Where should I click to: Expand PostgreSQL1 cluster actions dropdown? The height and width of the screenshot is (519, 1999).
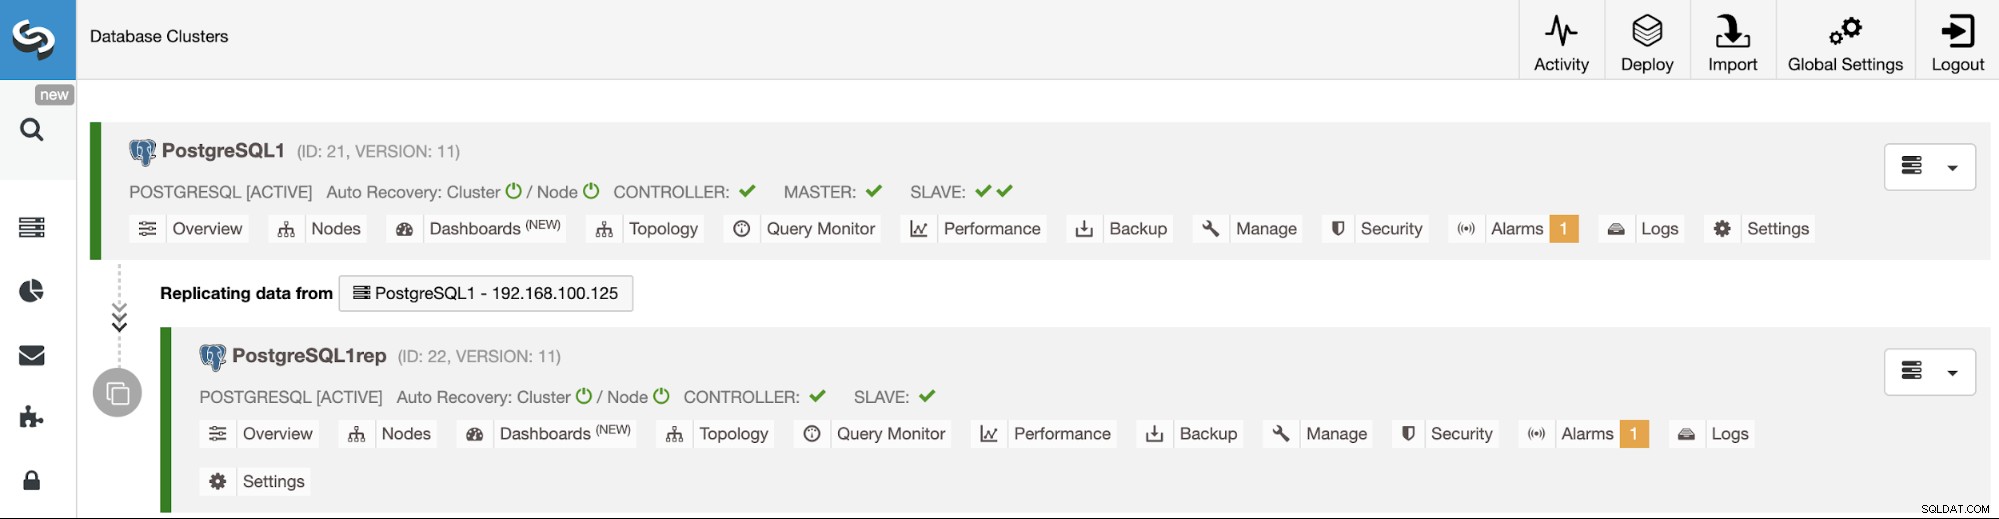pyautogui.click(x=1930, y=167)
